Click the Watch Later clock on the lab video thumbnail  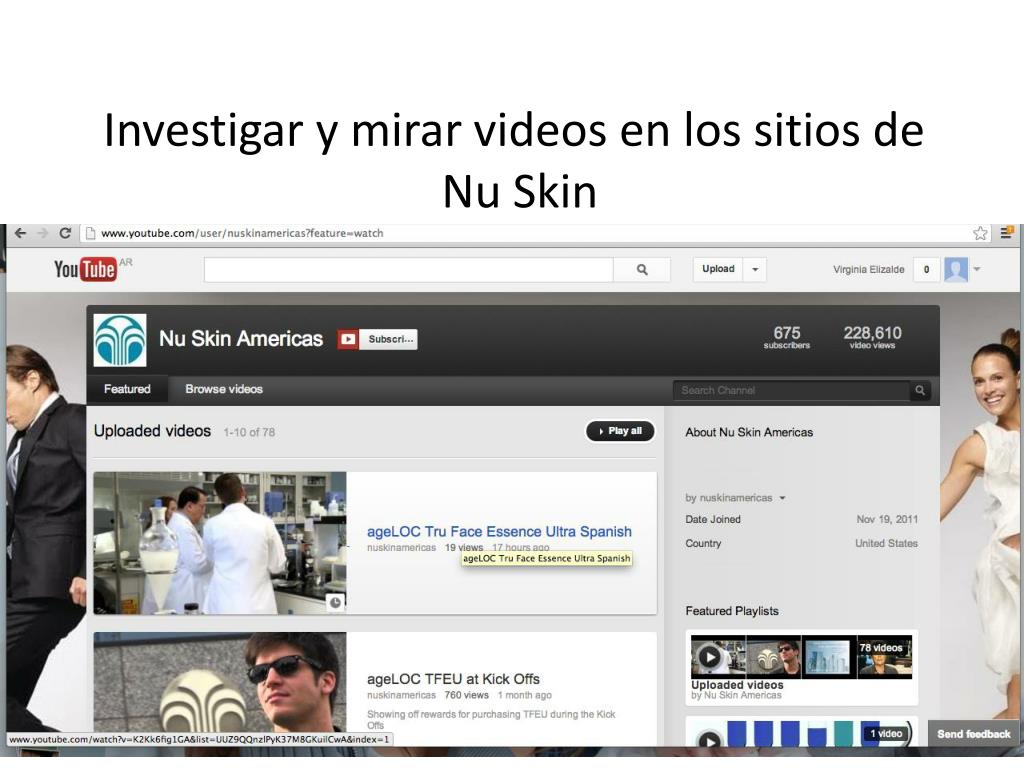pyautogui.click(x=335, y=602)
